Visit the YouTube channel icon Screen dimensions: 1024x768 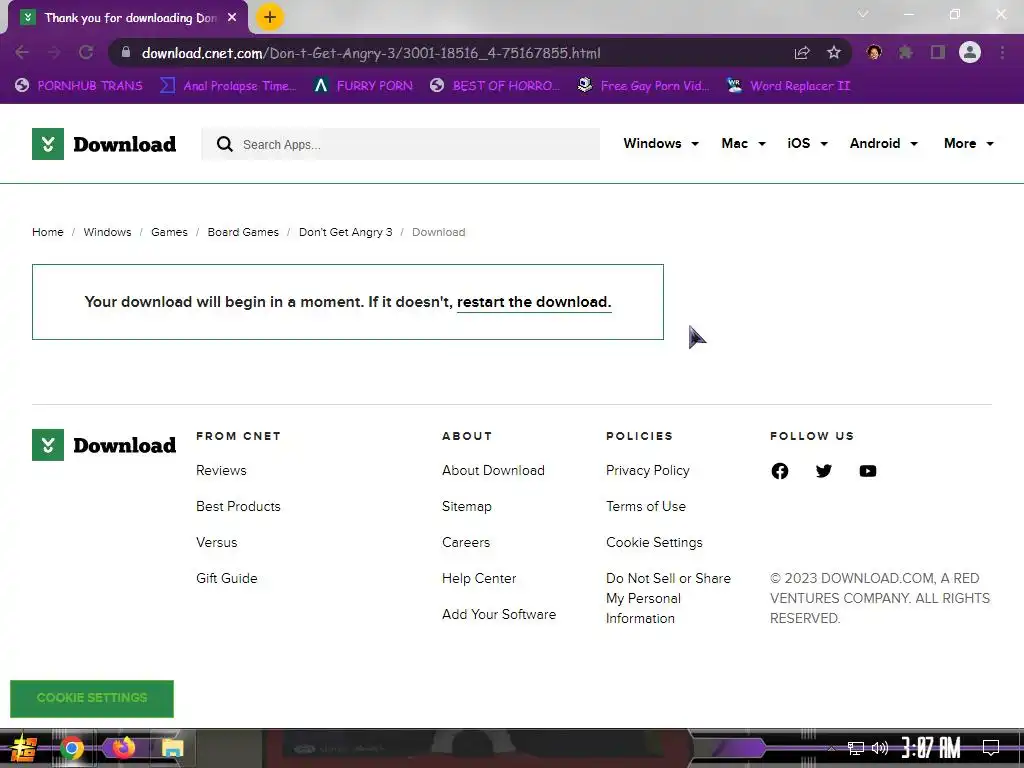867,471
